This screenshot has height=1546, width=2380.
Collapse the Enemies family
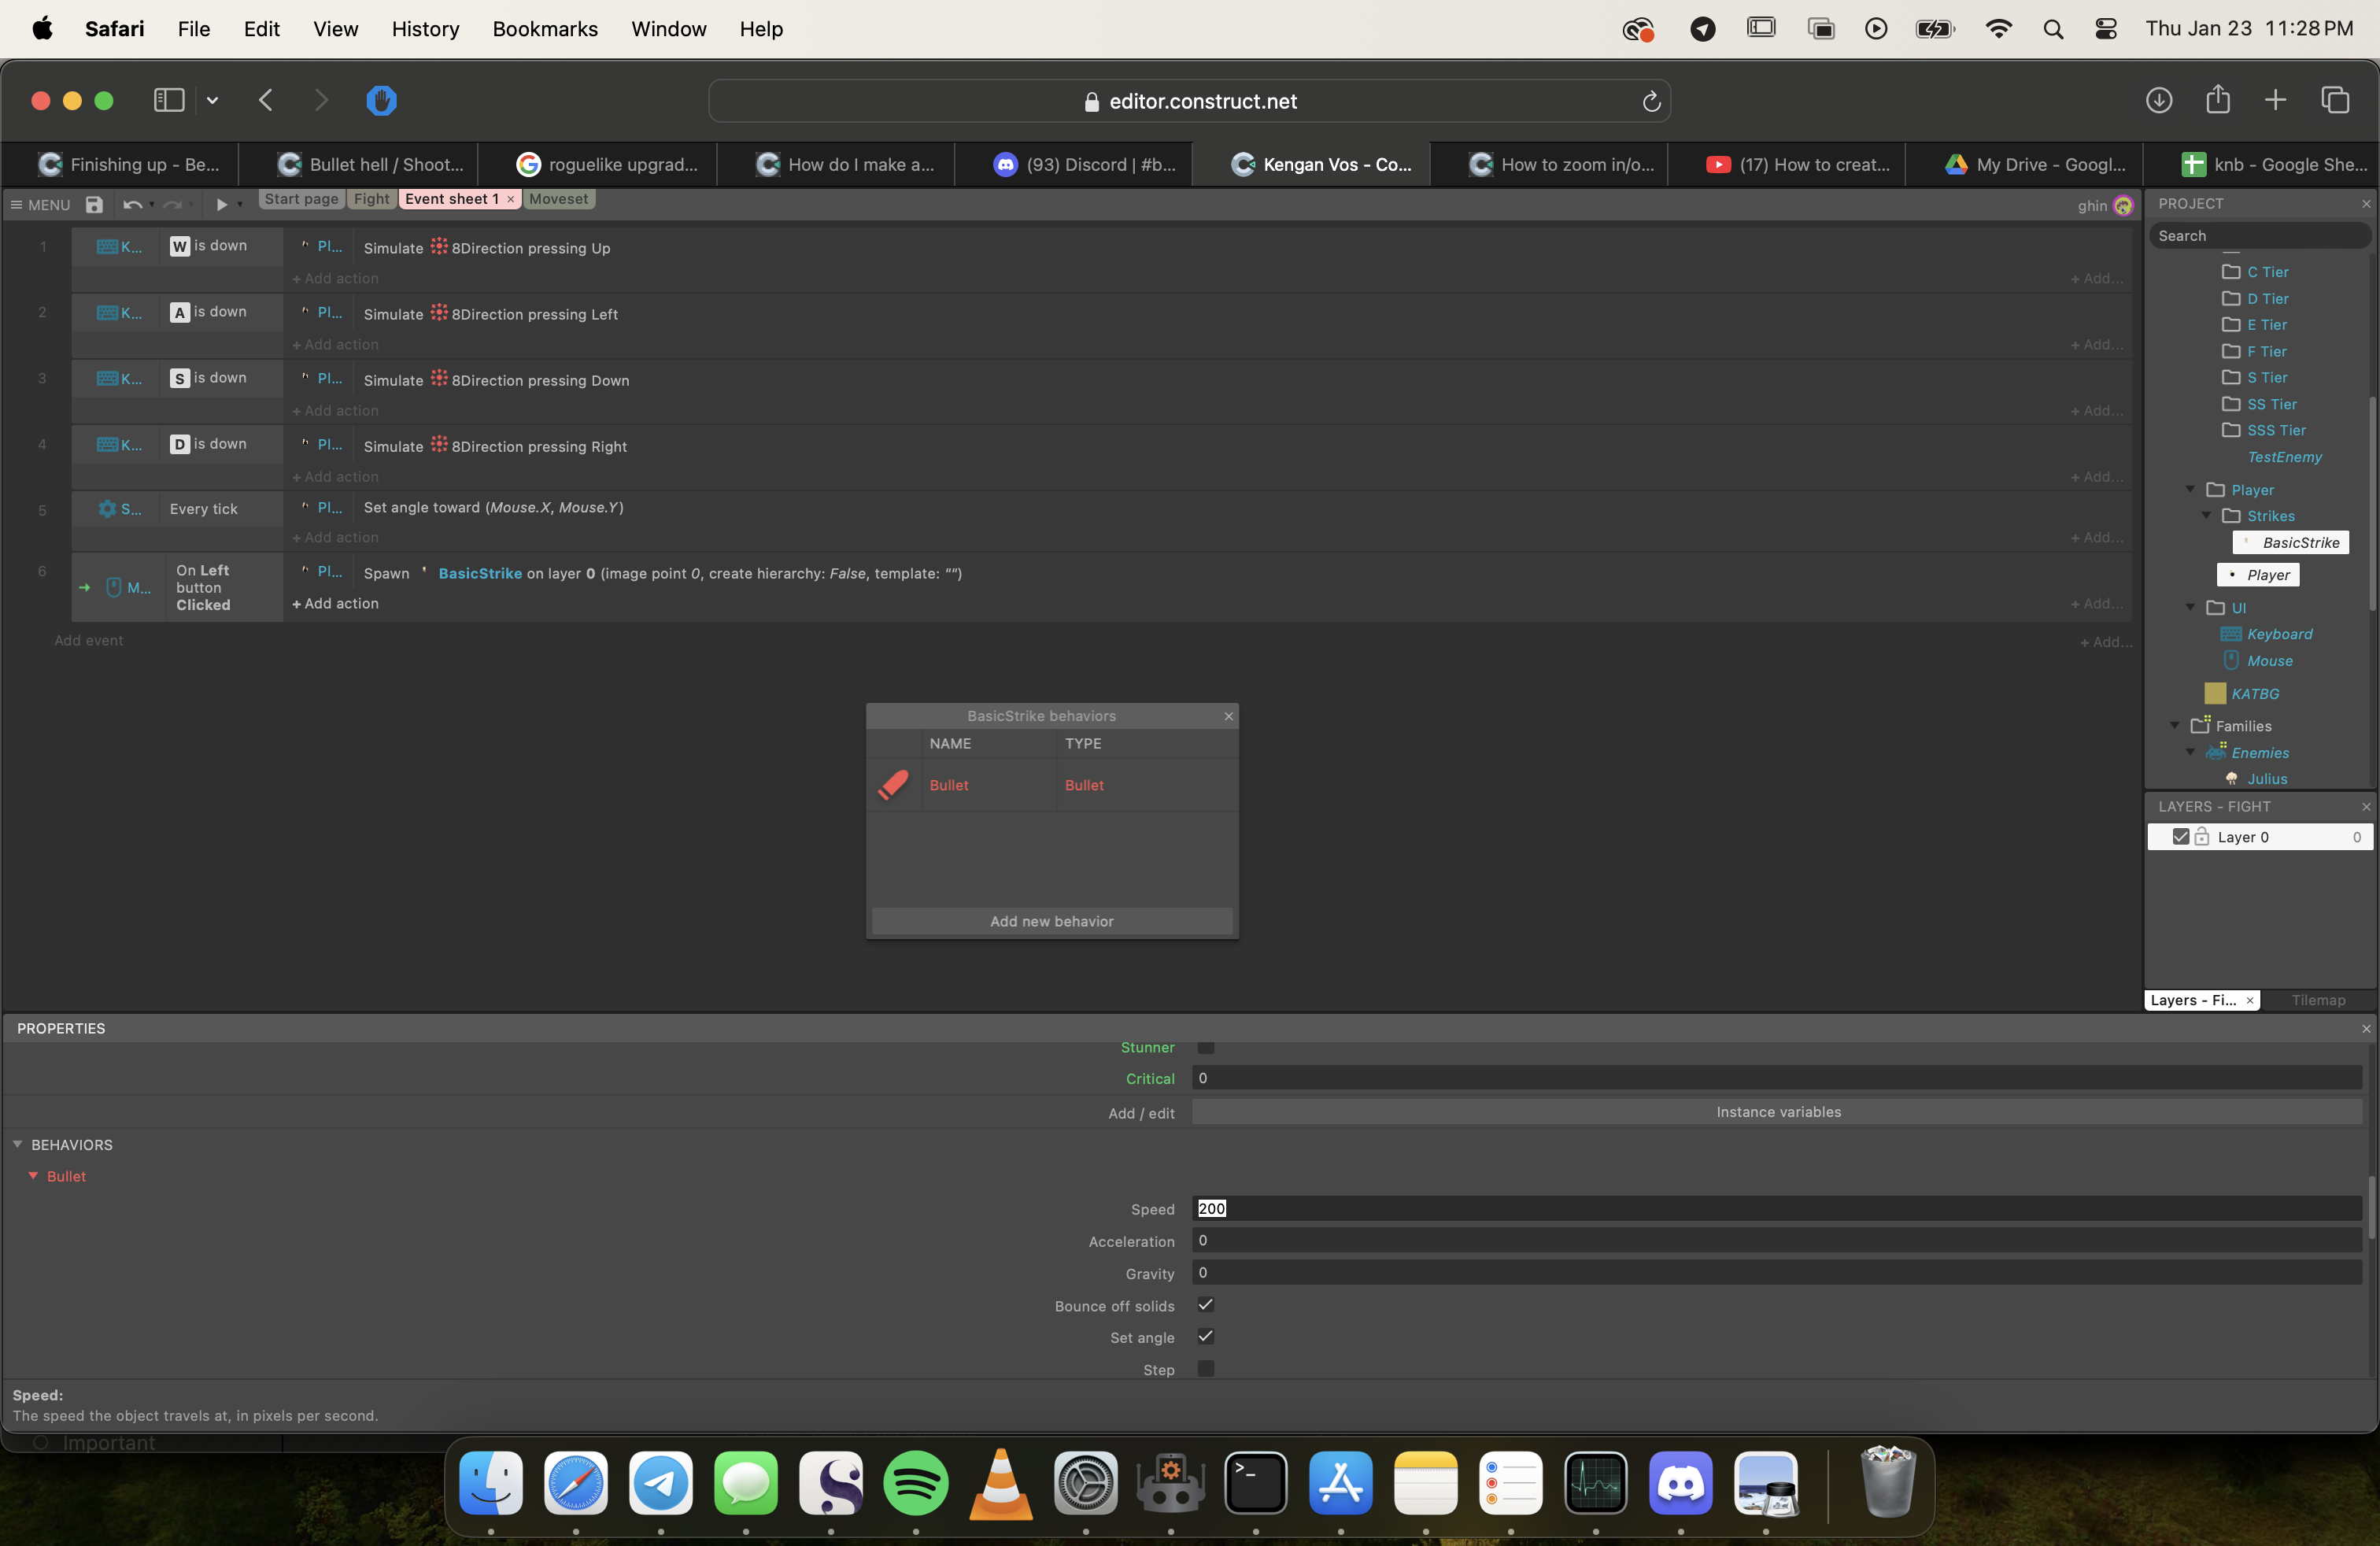(2190, 752)
